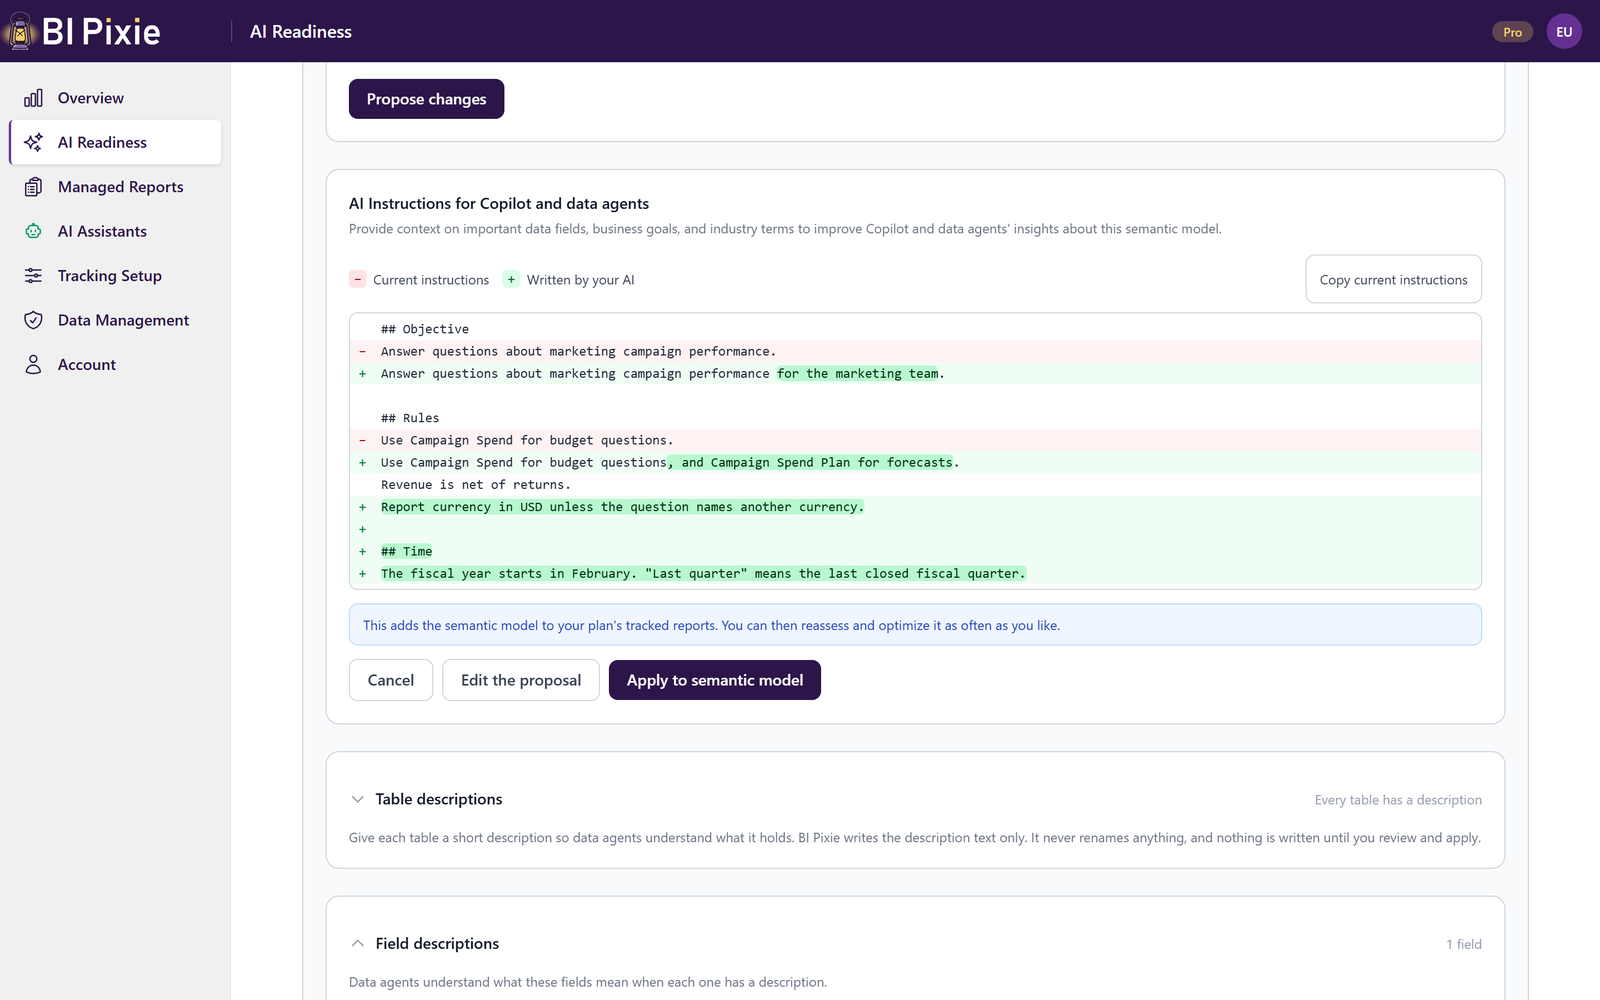This screenshot has height=1000, width=1600.
Task: Click the red minus Current instructions legend icon
Action: point(357,279)
